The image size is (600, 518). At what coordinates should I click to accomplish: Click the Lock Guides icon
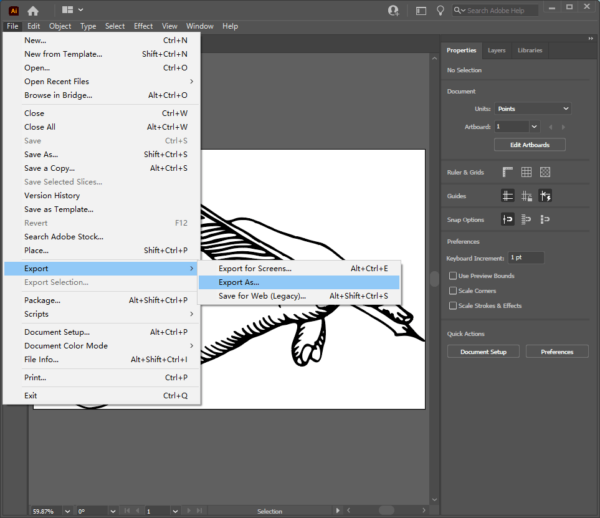[526, 196]
